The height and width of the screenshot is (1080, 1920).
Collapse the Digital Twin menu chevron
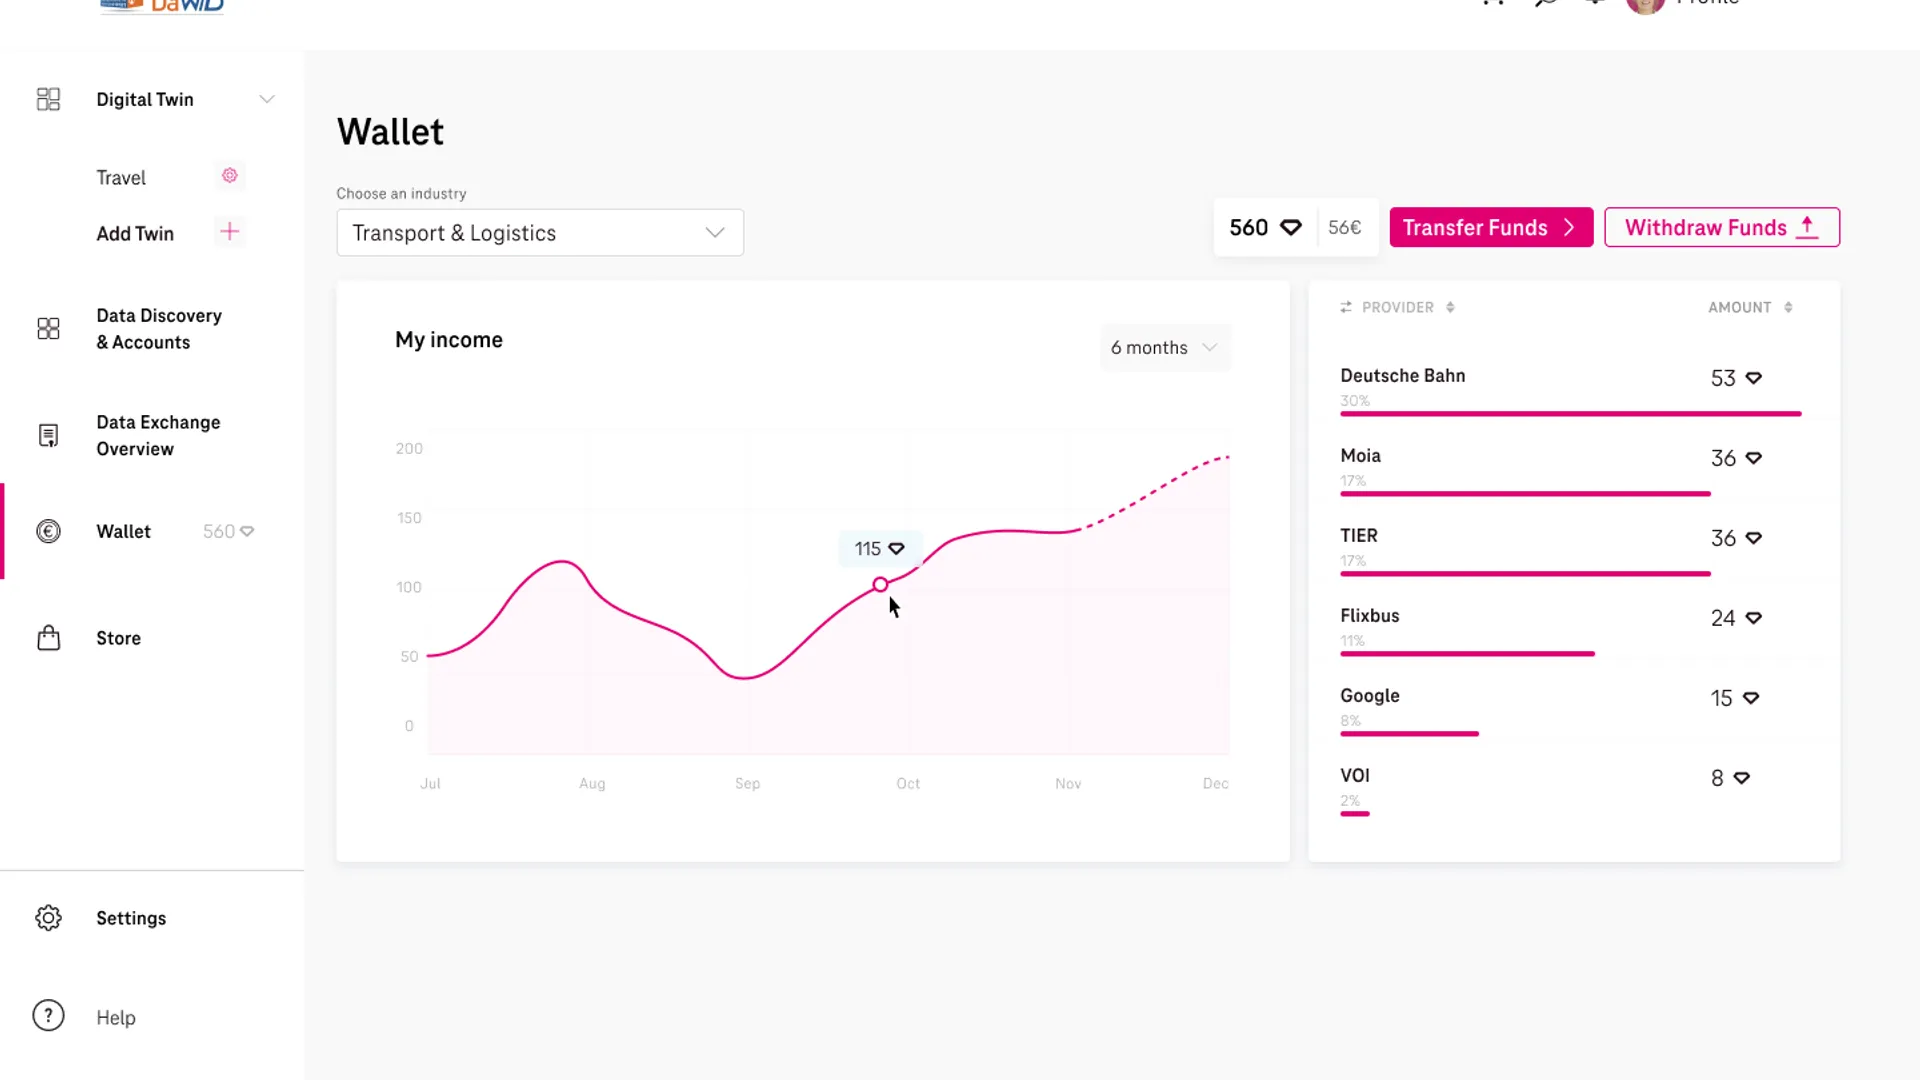(x=267, y=99)
